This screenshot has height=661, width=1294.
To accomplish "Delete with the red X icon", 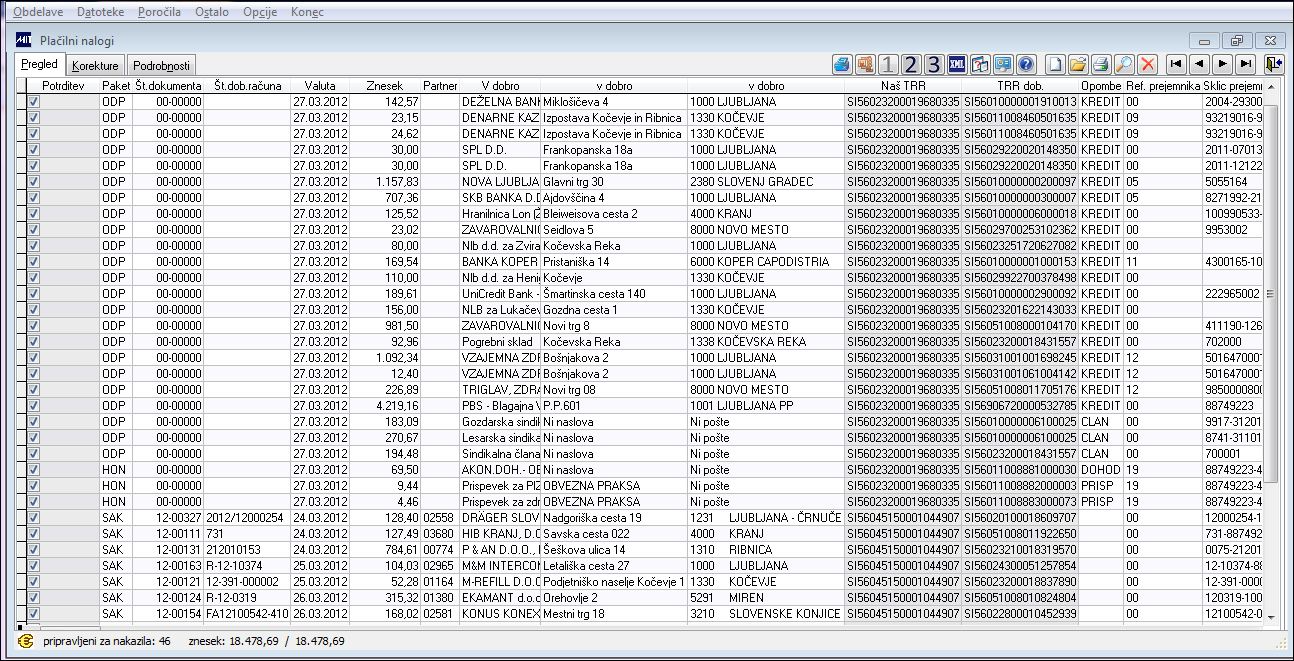I will coord(1147,64).
